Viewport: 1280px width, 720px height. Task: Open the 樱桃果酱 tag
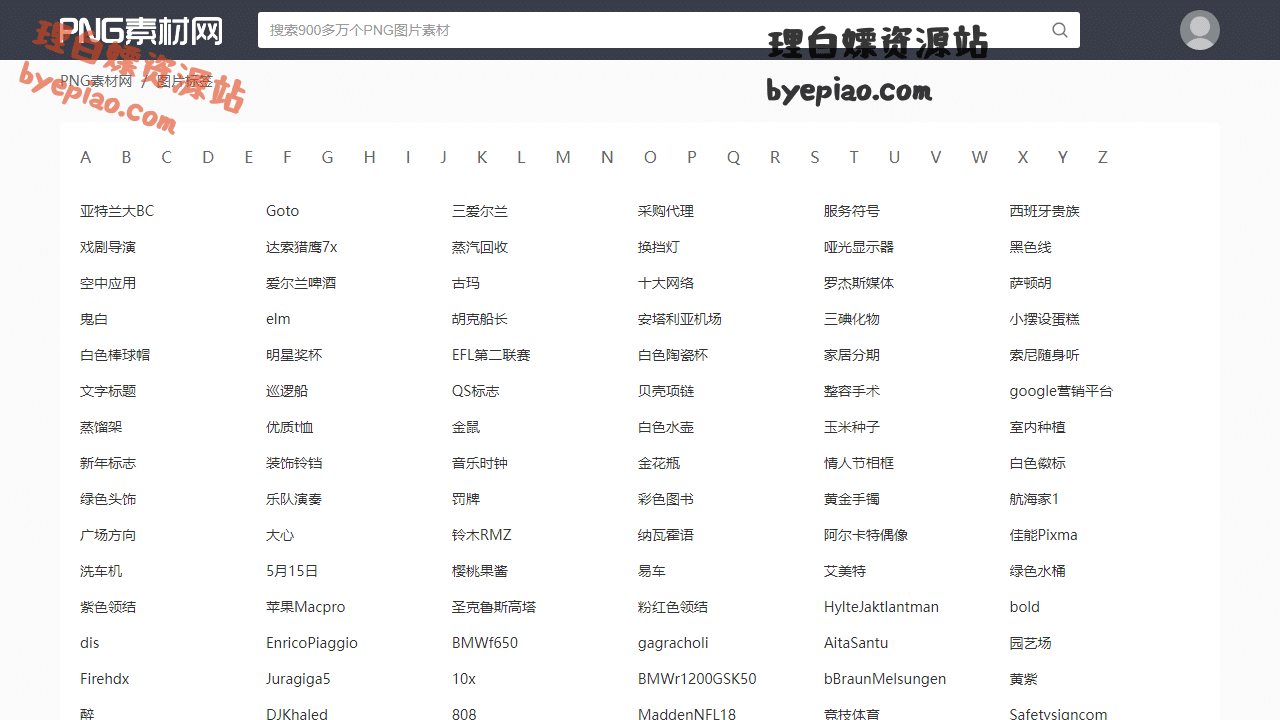(480, 571)
